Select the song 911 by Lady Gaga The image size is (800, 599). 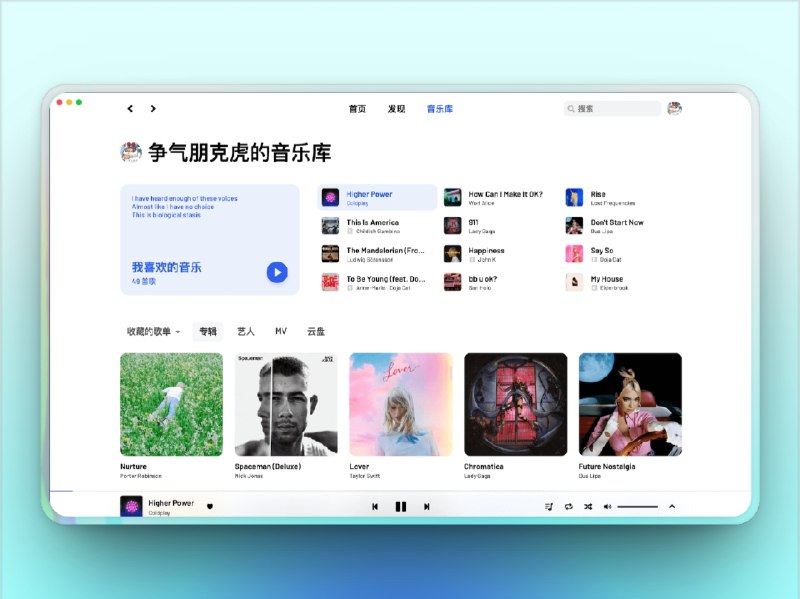(x=485, y=226)
